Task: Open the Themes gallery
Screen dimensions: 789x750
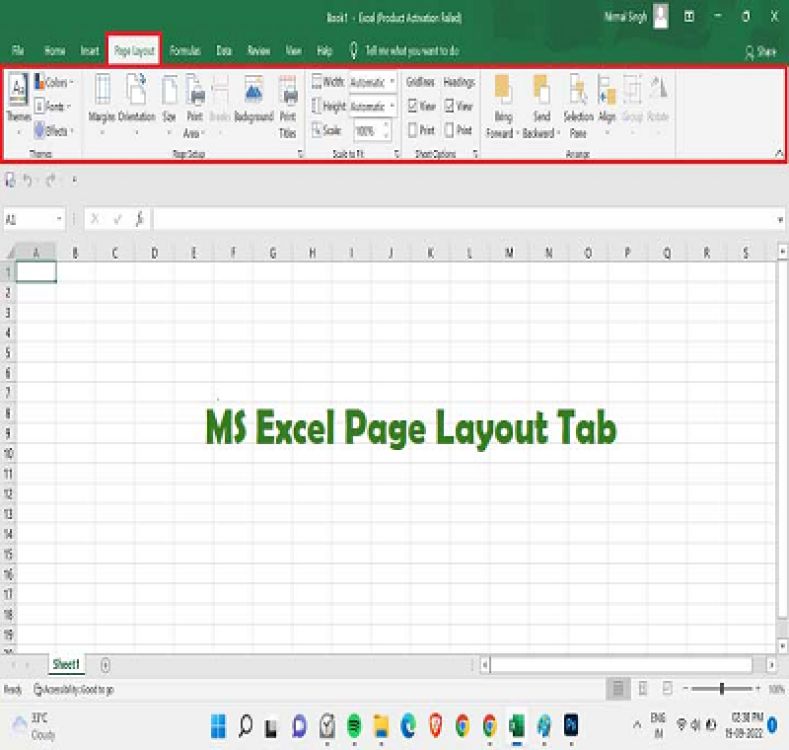Action: (19, 104)
